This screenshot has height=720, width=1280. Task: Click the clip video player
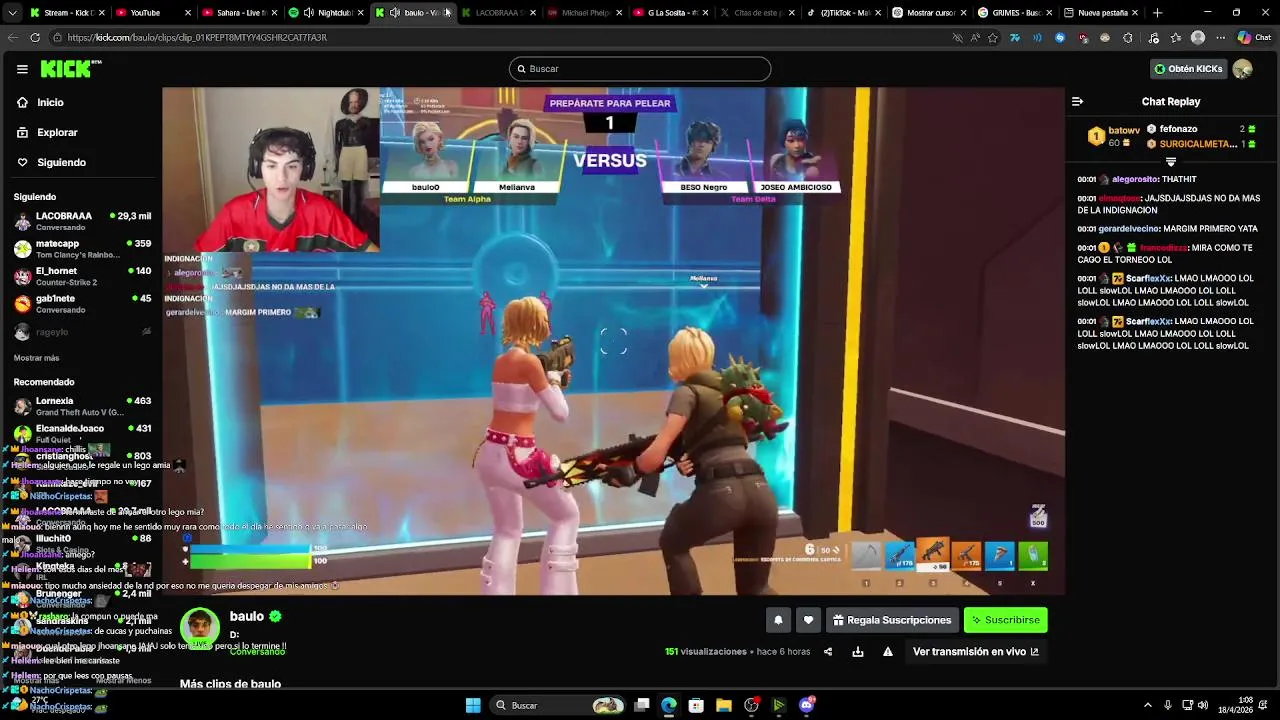(613, 341)
